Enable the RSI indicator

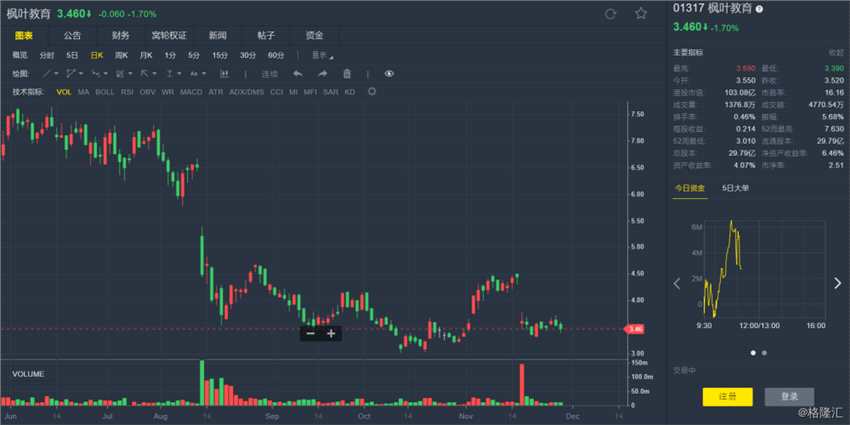(127, 92)
